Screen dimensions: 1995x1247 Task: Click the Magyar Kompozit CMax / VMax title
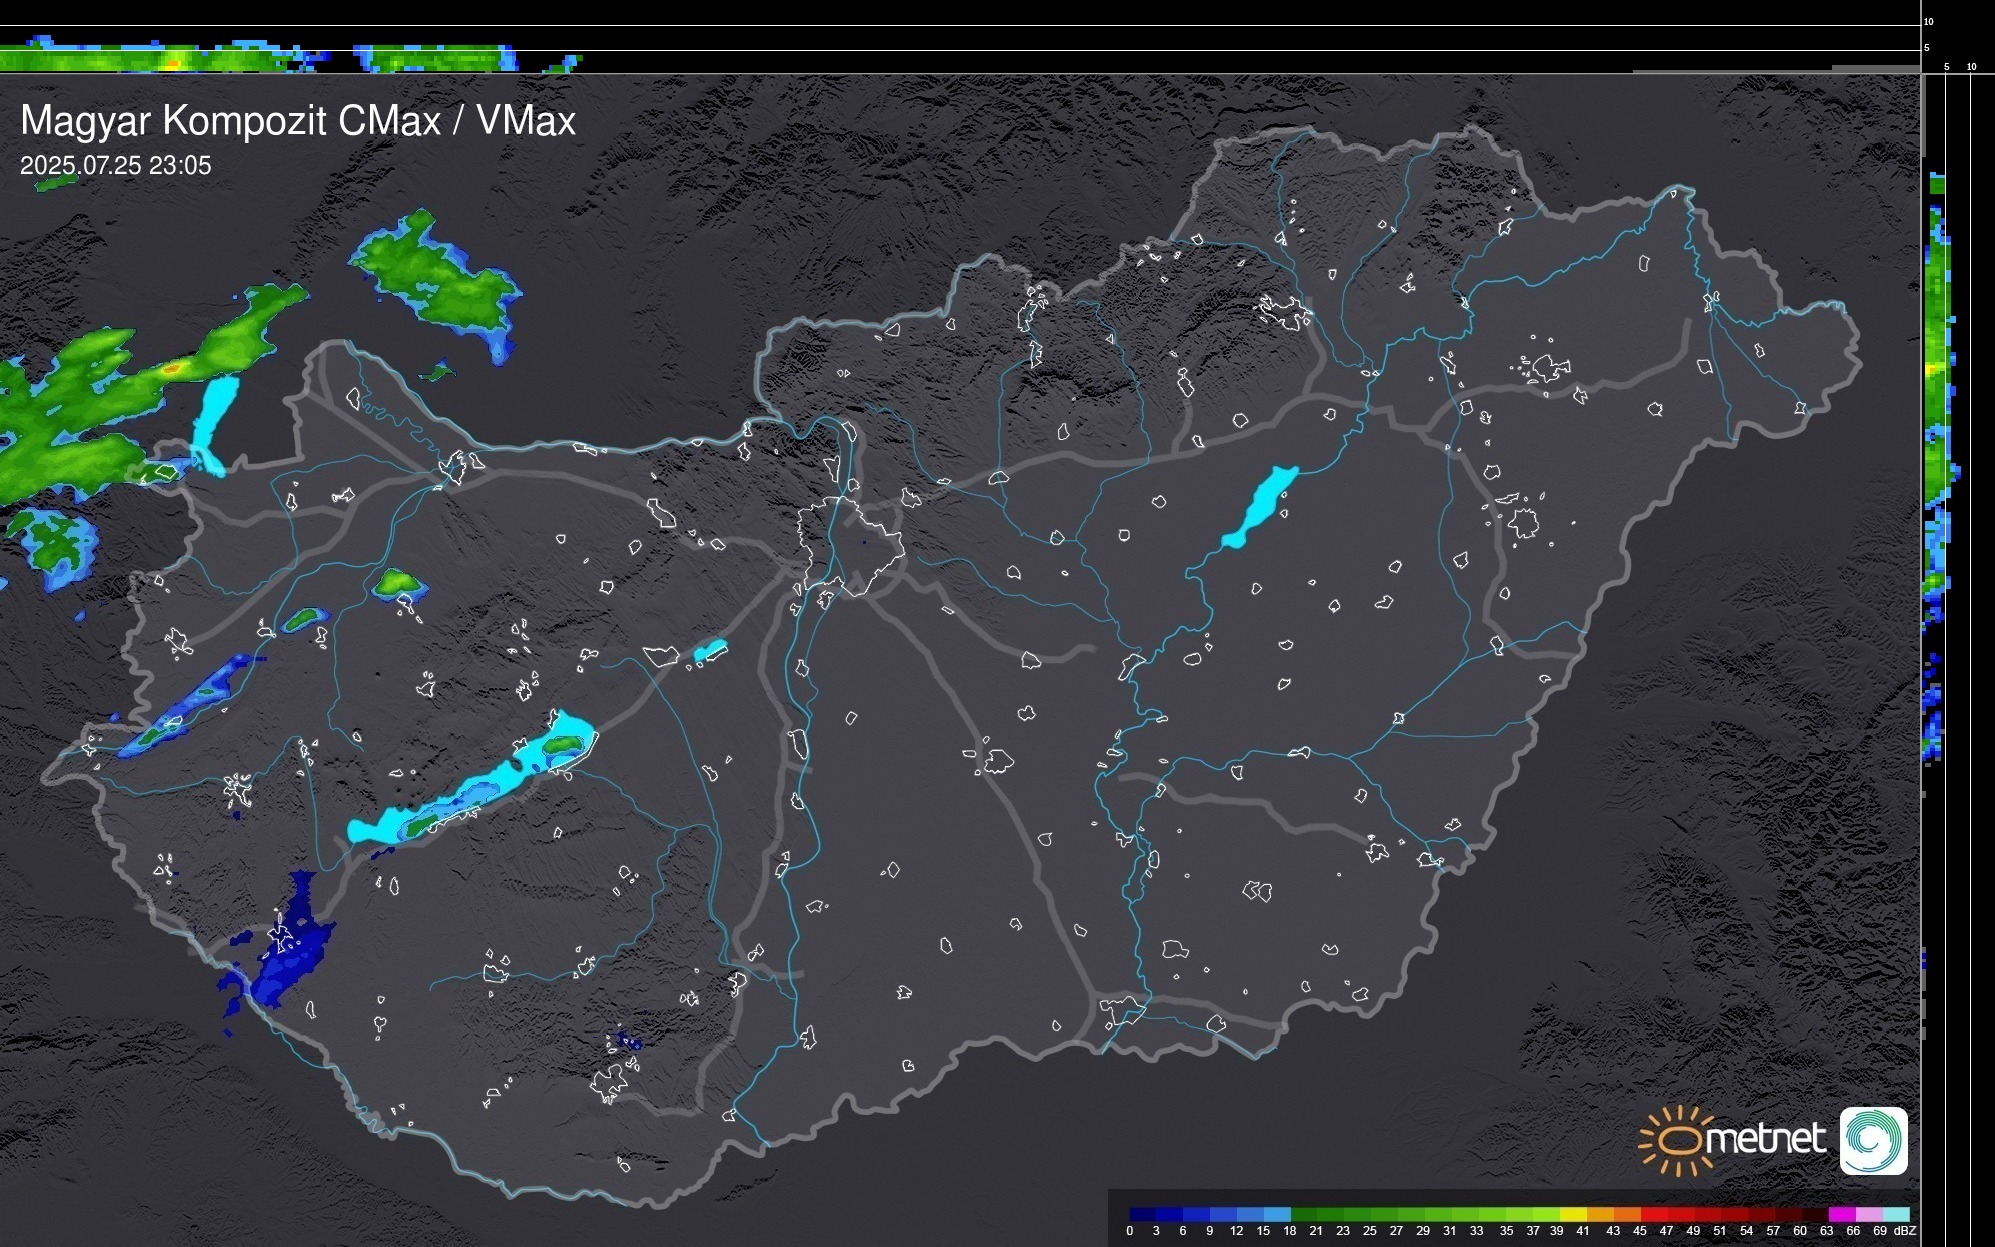coord(298,121)
